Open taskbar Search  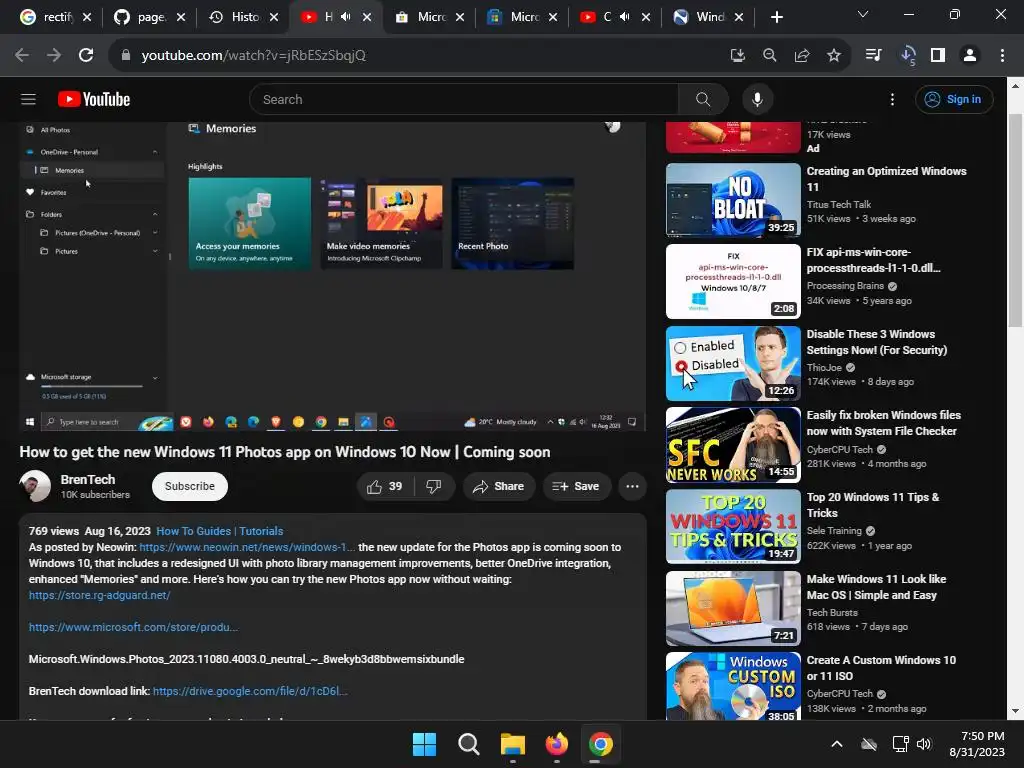click(x=468, y=744)
